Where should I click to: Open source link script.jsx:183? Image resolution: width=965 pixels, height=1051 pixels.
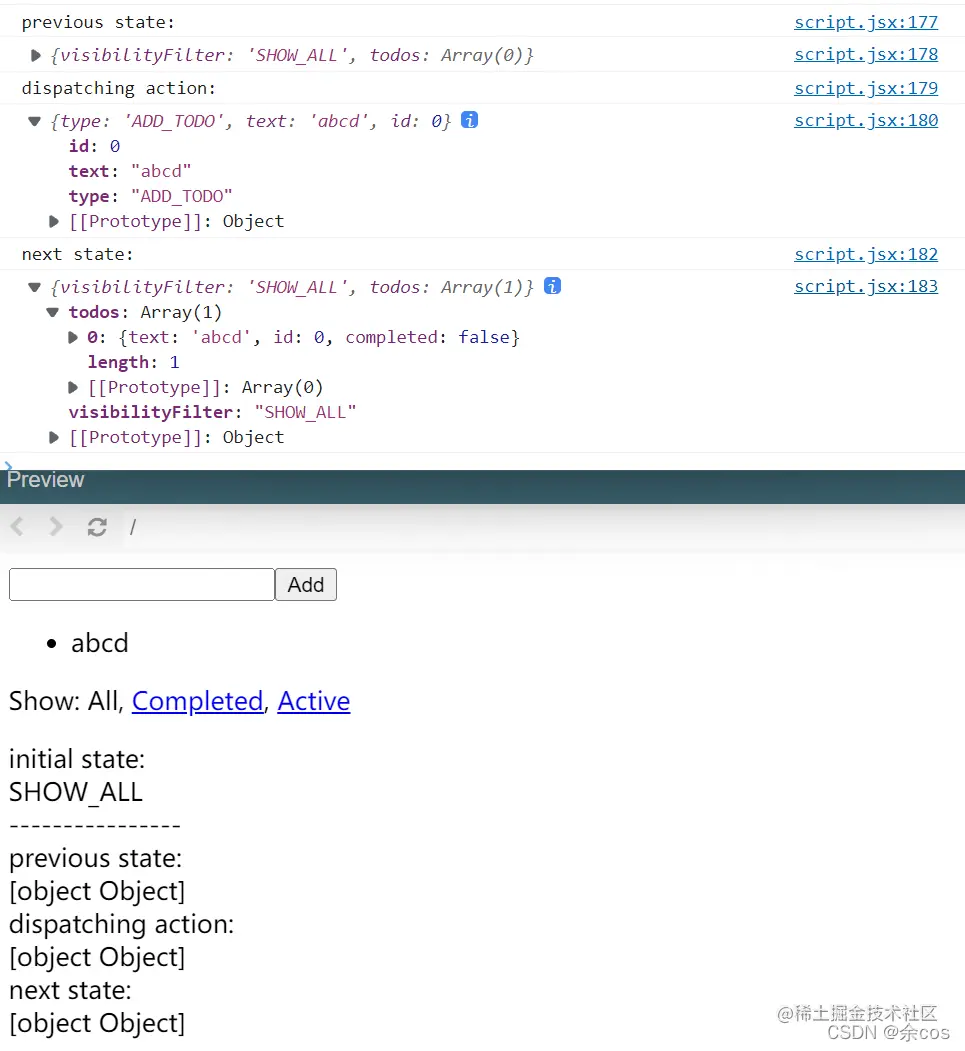click(866, 286)
